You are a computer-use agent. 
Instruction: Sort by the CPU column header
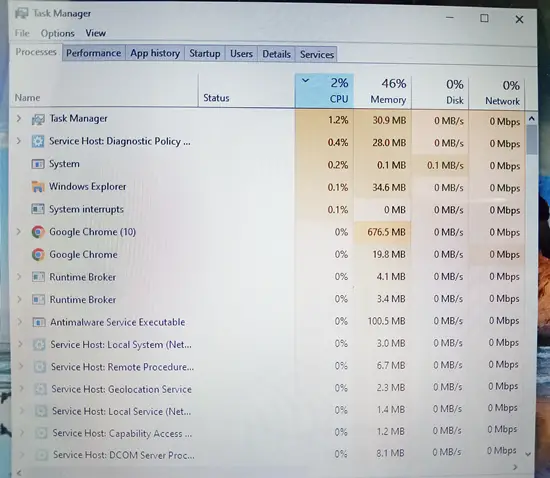point(324,90)
